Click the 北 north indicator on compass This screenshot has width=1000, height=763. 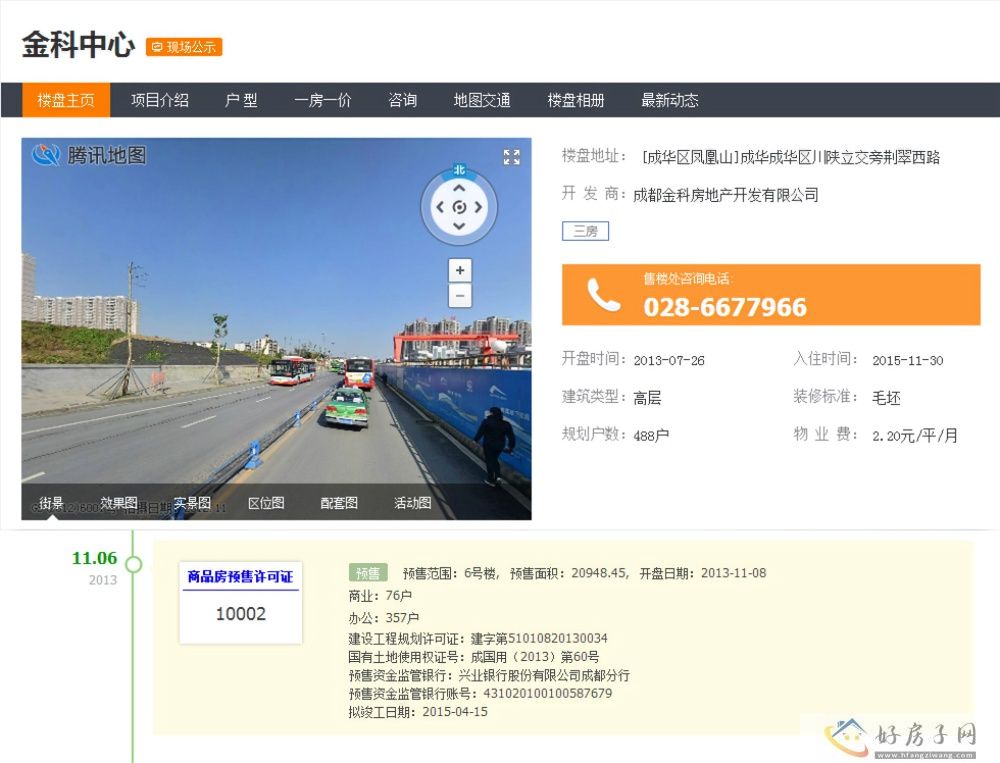click(x=459, y=170)
